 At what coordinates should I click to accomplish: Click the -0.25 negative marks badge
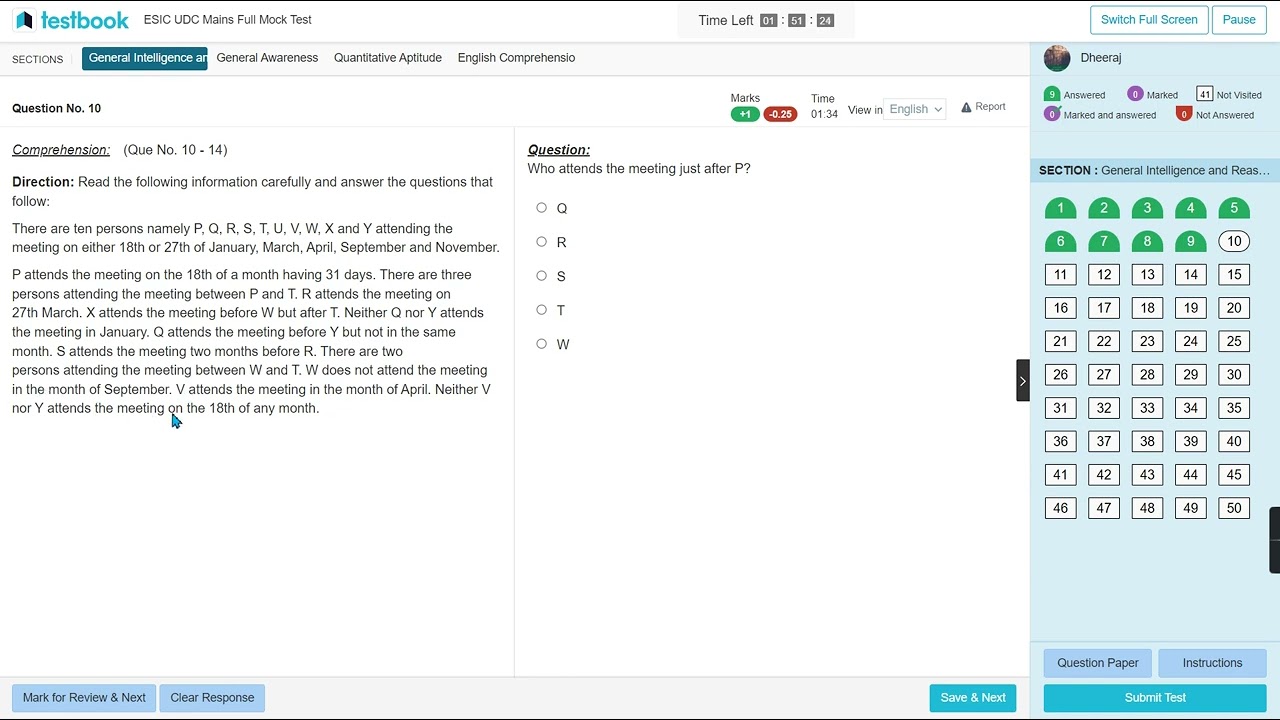780,114
